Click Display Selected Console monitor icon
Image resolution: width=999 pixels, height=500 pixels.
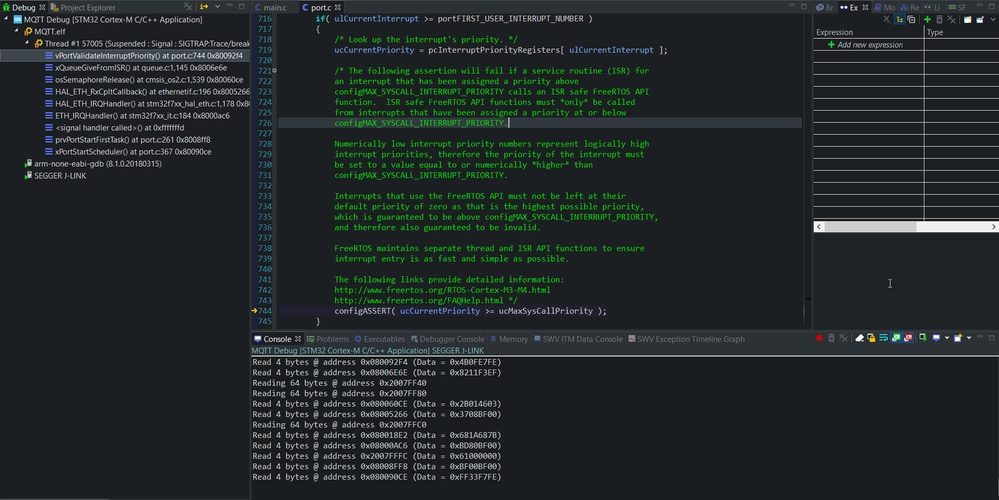tap(937, 338)
